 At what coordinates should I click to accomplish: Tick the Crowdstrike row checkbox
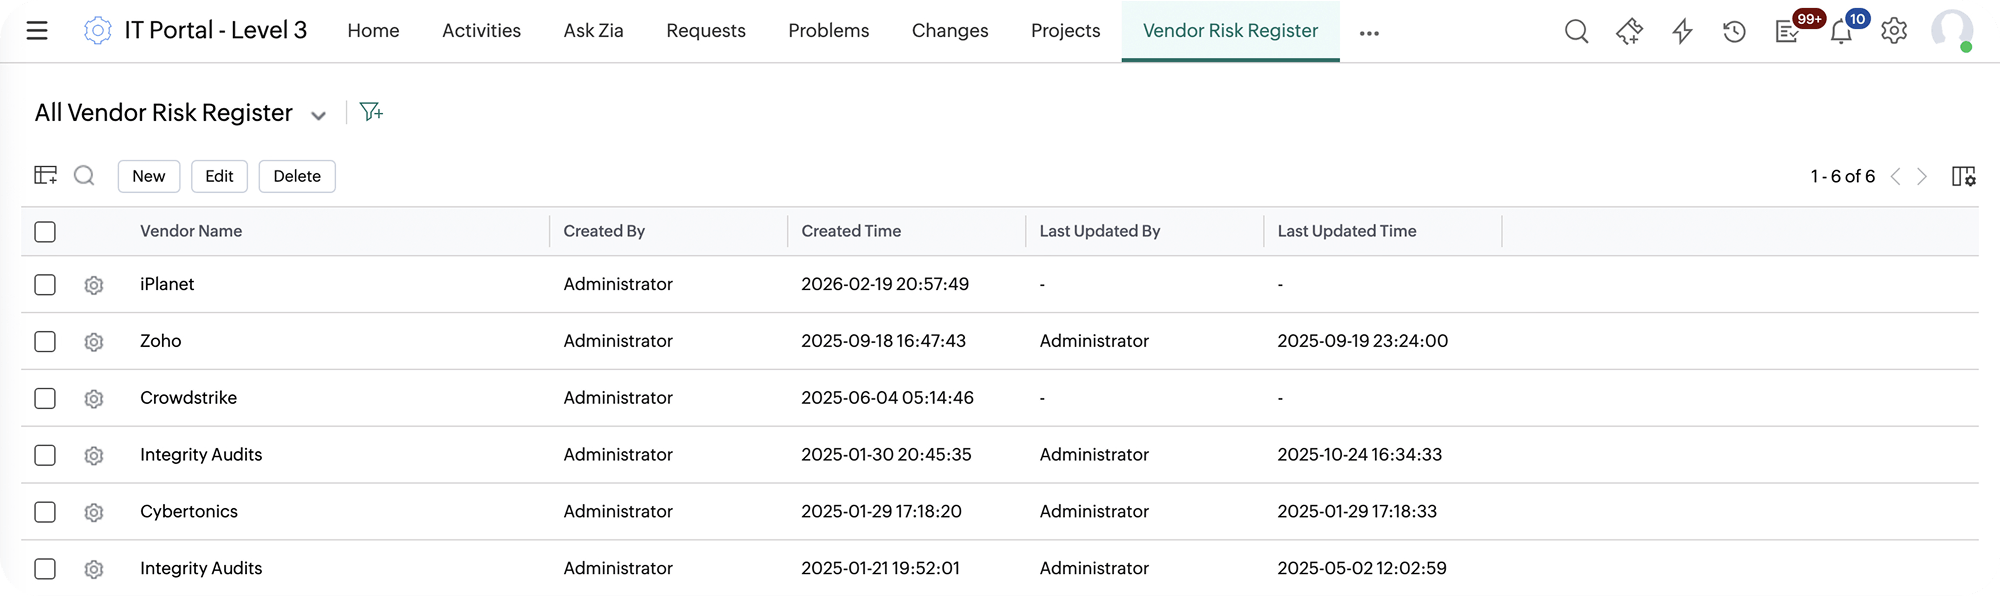coord(45,398)
